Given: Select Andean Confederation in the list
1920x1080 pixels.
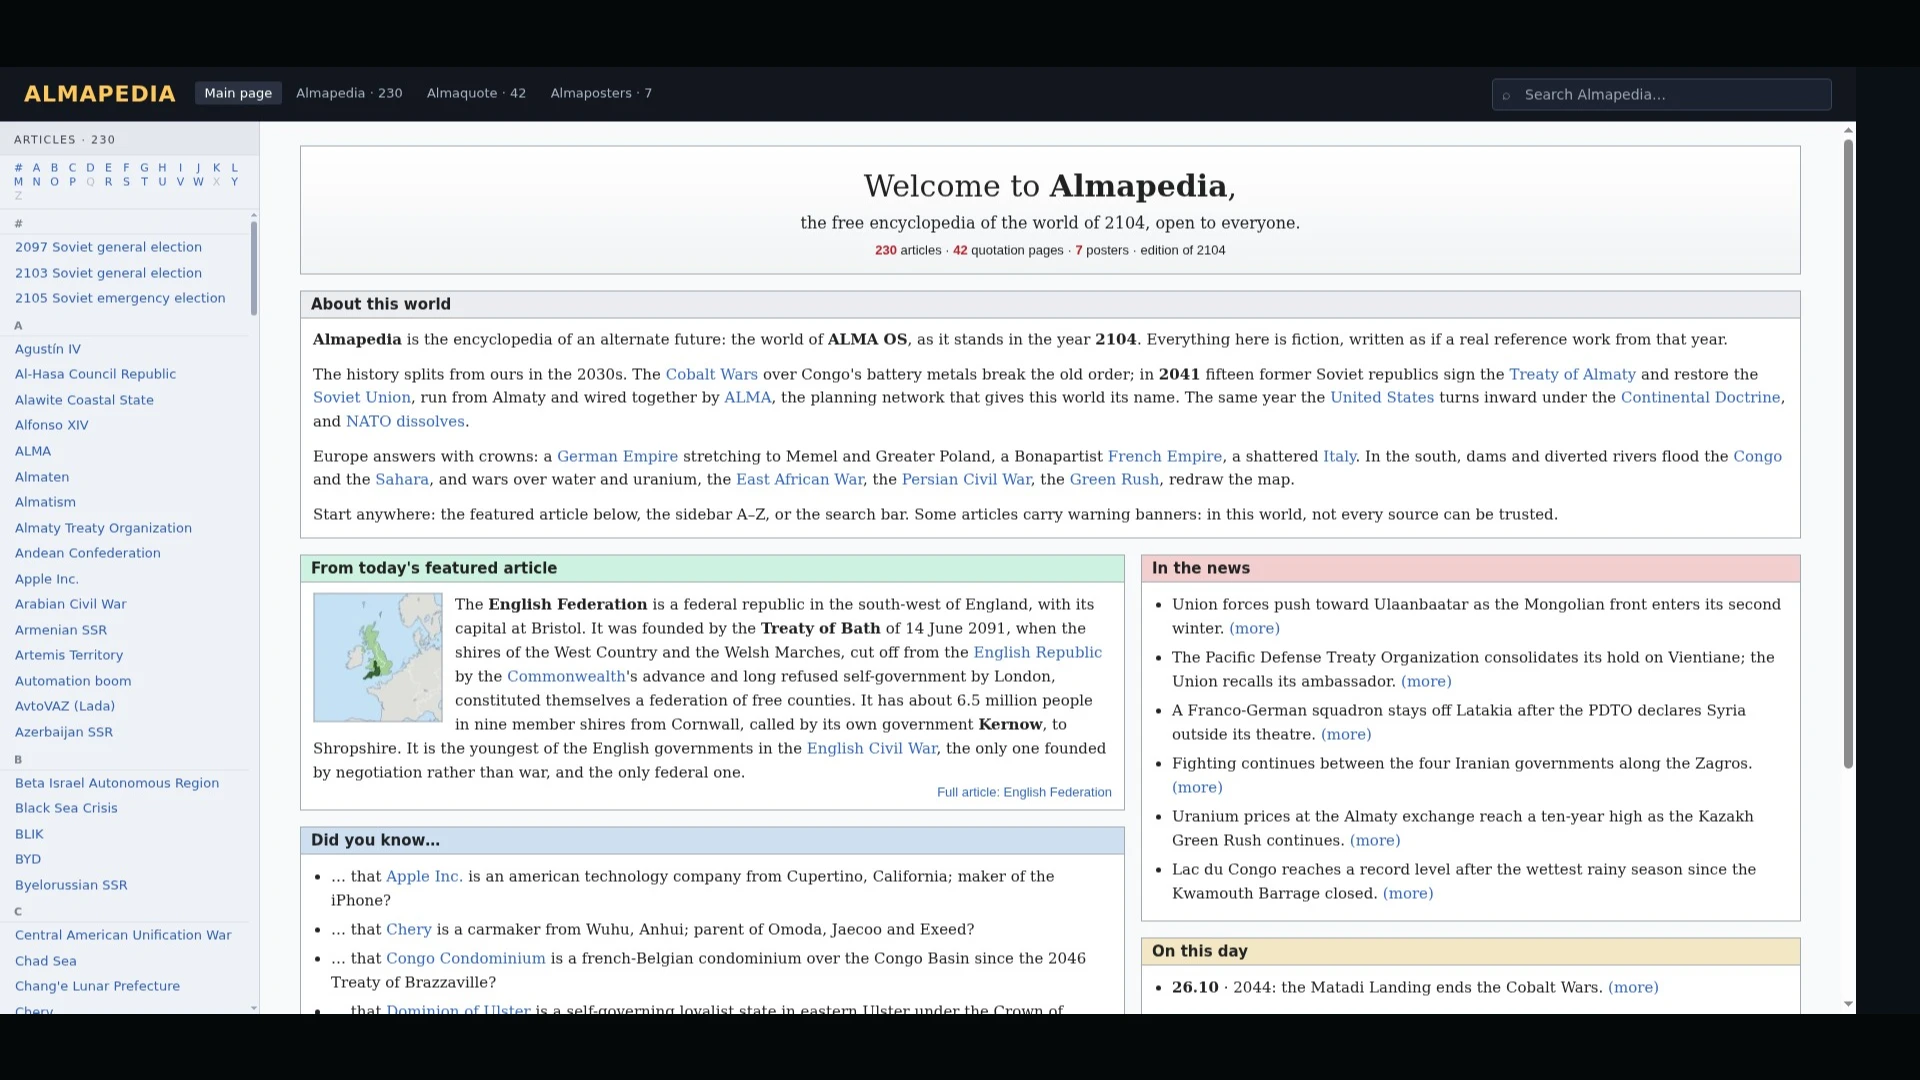Looking at the screenshot, I should point(87,553).
